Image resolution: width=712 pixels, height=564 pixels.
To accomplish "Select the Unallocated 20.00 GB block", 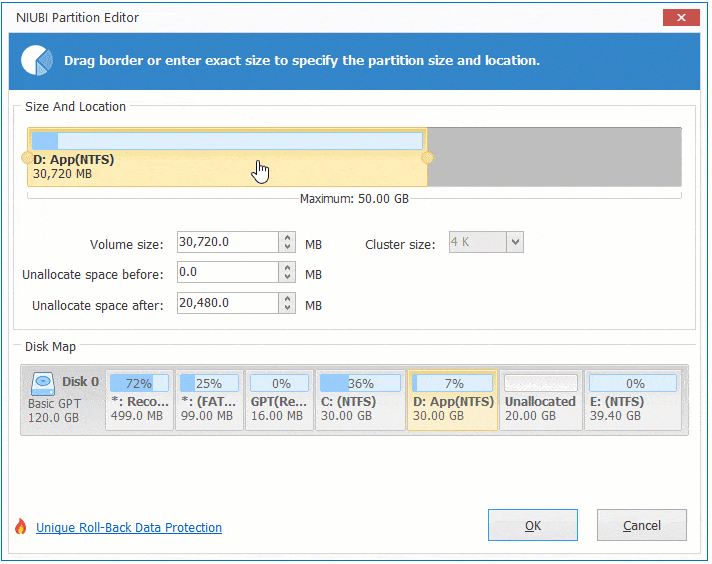I will point(540,401).
